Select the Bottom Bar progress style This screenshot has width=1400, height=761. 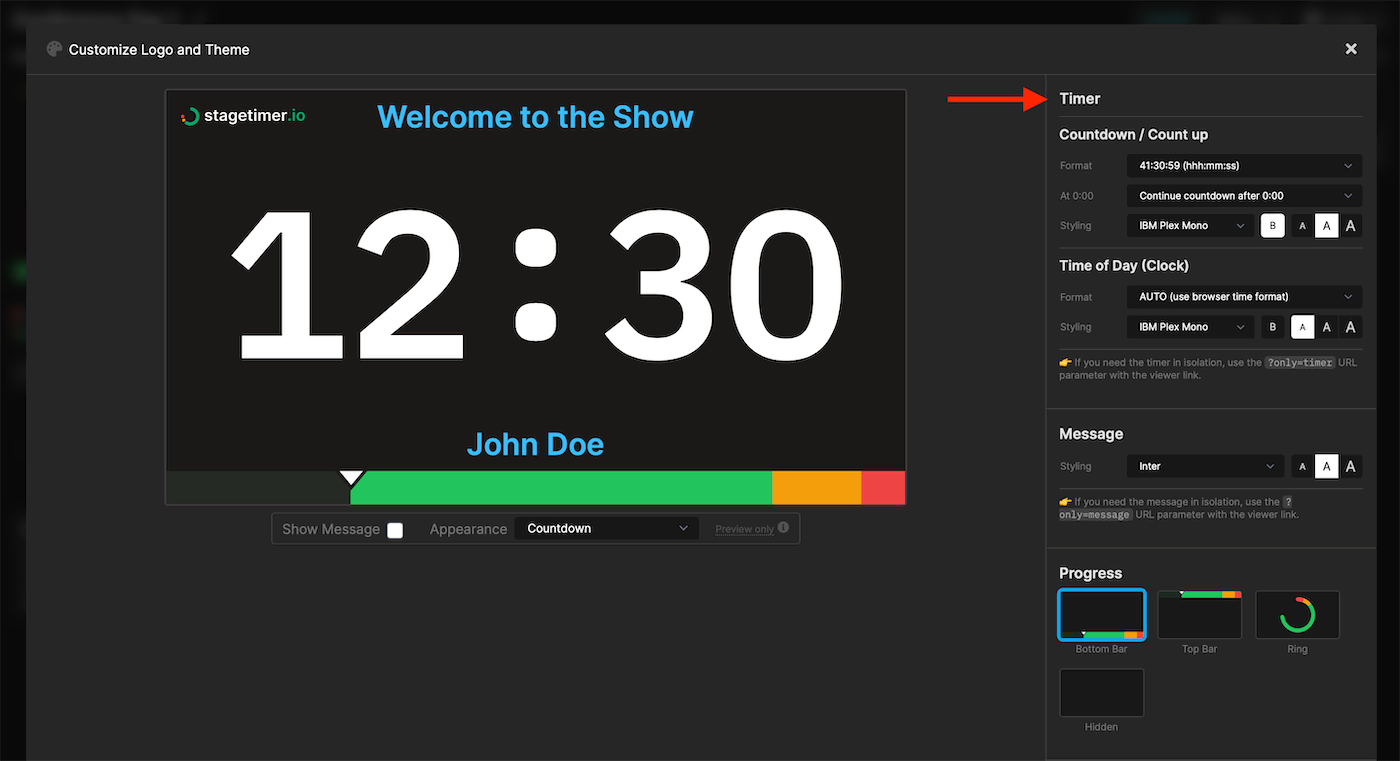1101,615
